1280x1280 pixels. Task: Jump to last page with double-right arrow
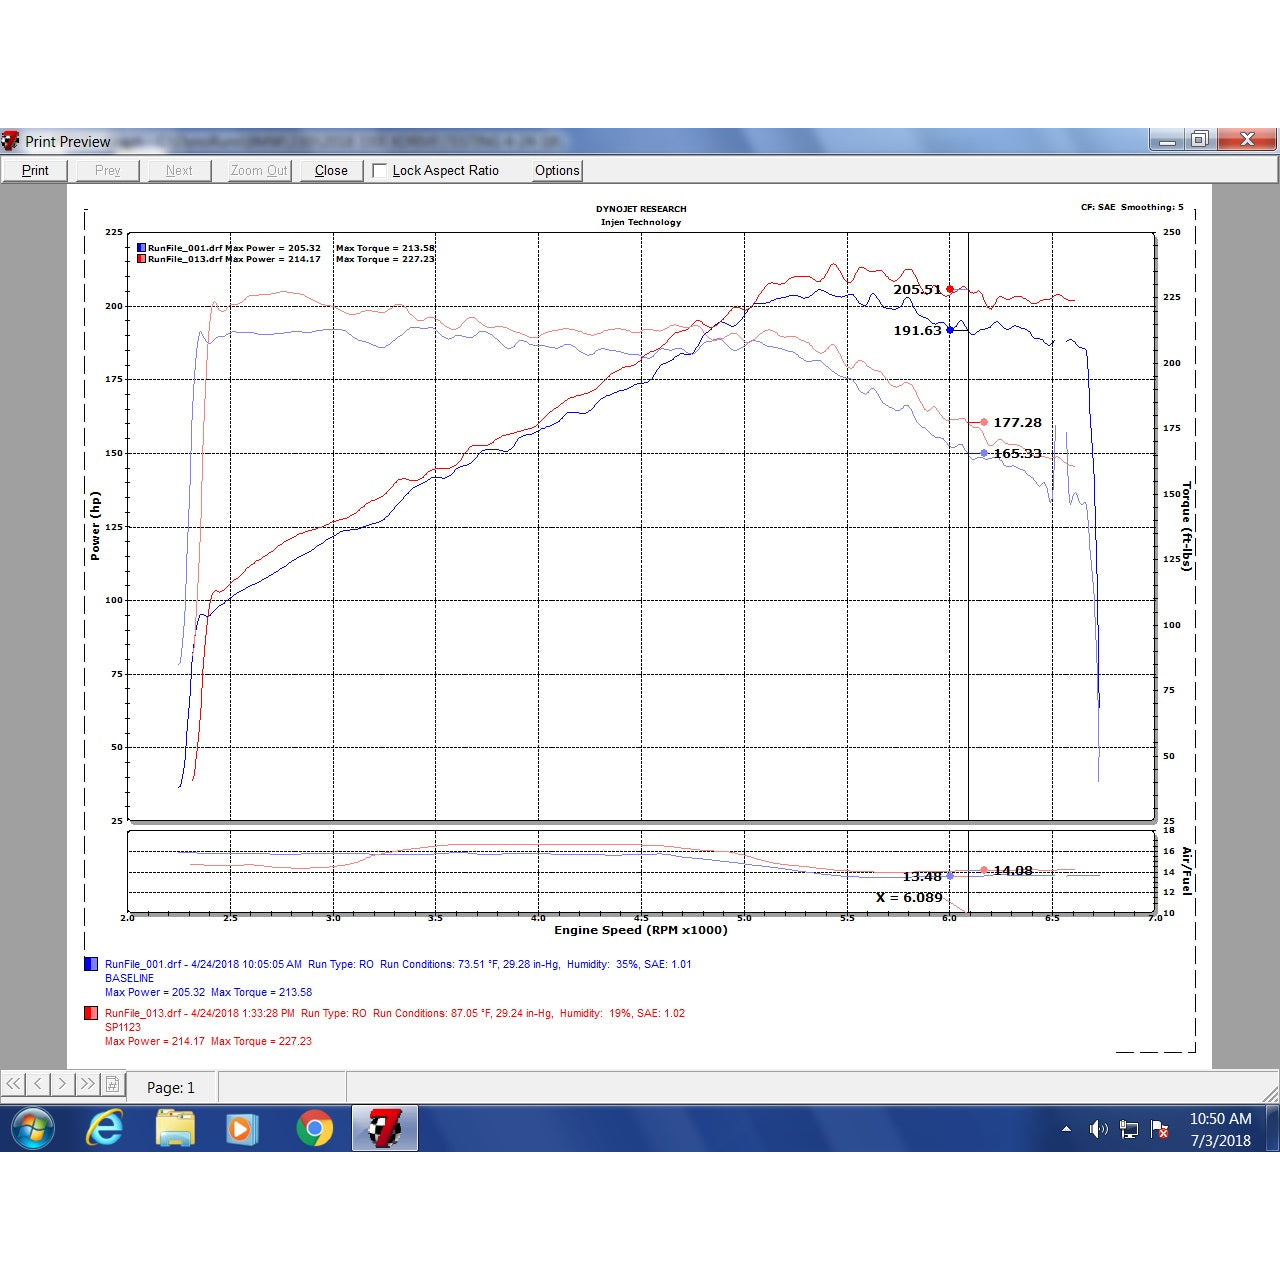88,1084
